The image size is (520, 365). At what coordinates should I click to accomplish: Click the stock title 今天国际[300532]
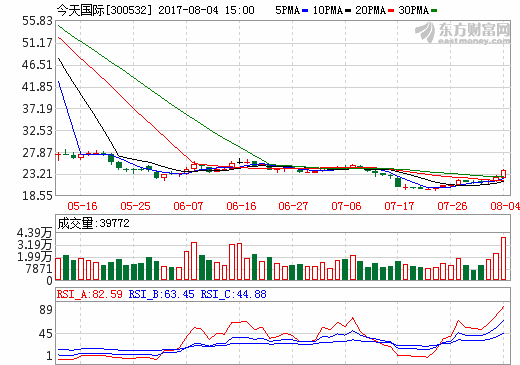pyautogui.click(x=104, y=10)
